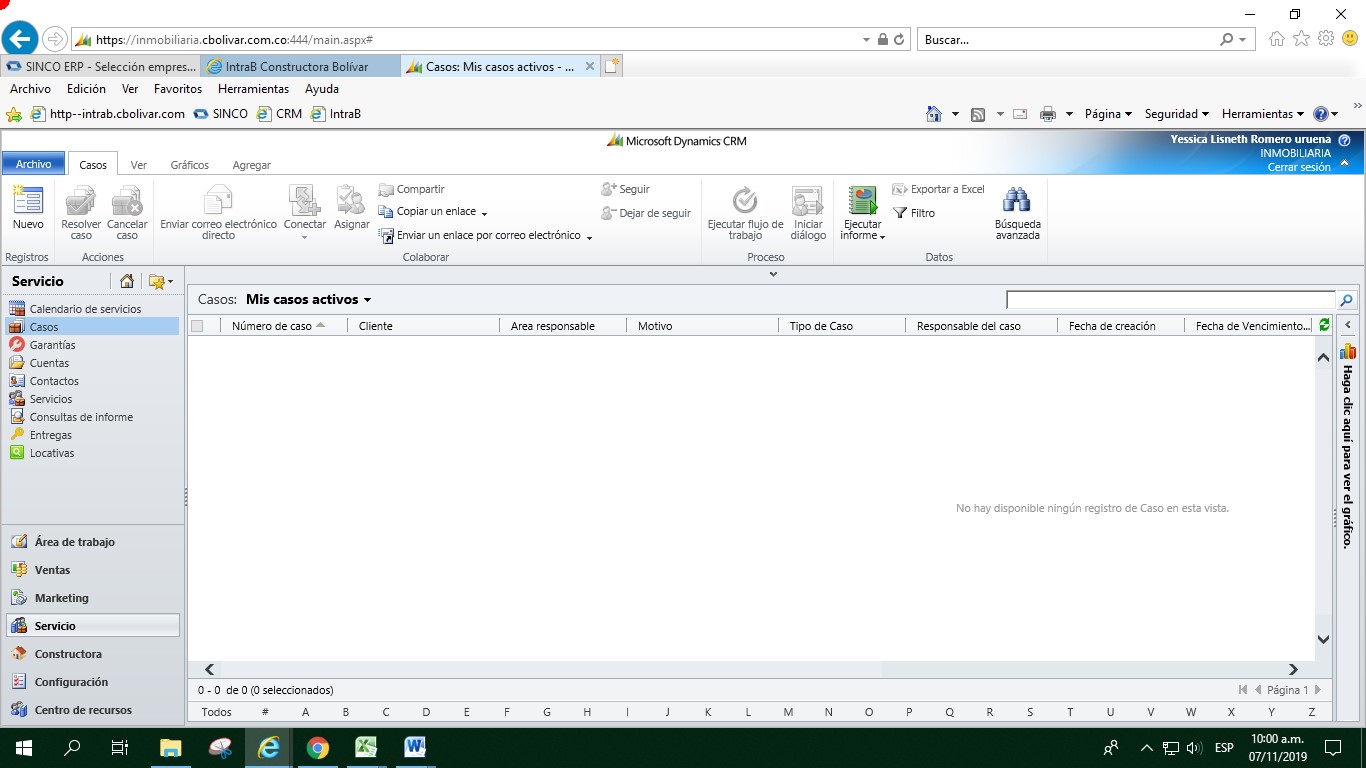Click the Cerrar sesión link
Viewport: 1366px width, 768px height.
(x=1298, y=167)
